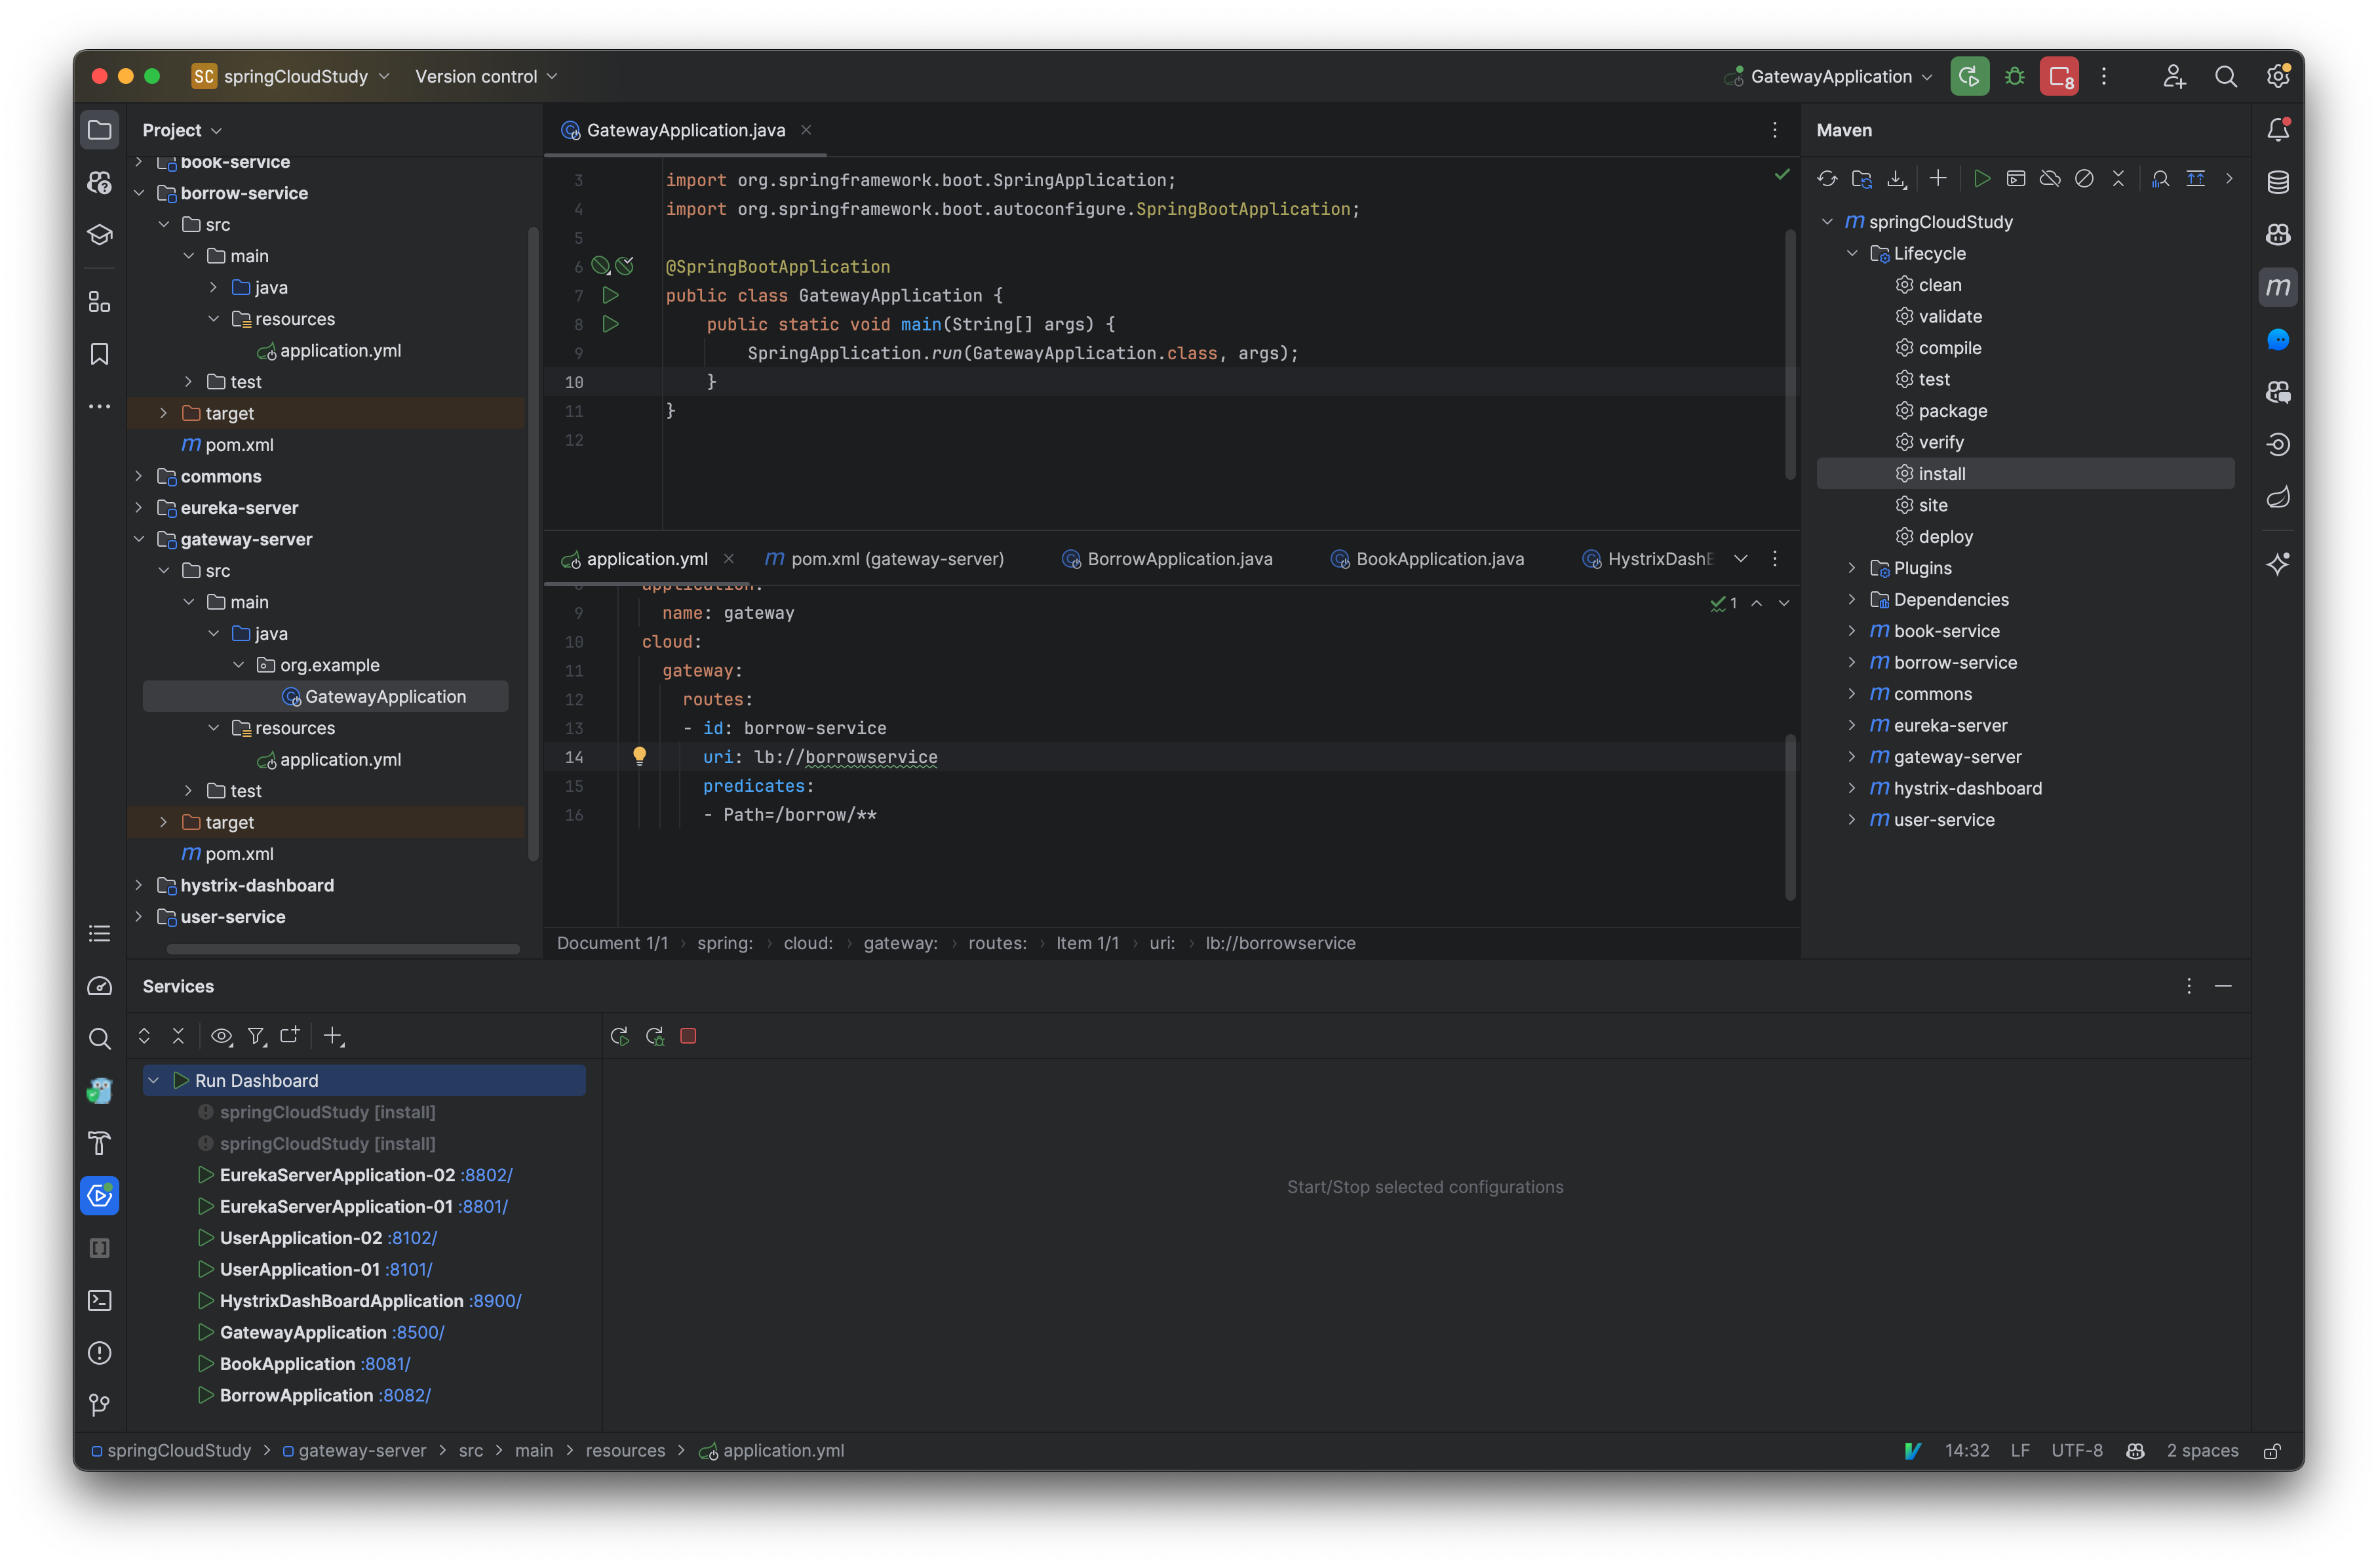The width and height of the screenshot is (2378, 1568).
Task: Expand the eureka-server module in project tree
Action: click(x=140, y=508)
